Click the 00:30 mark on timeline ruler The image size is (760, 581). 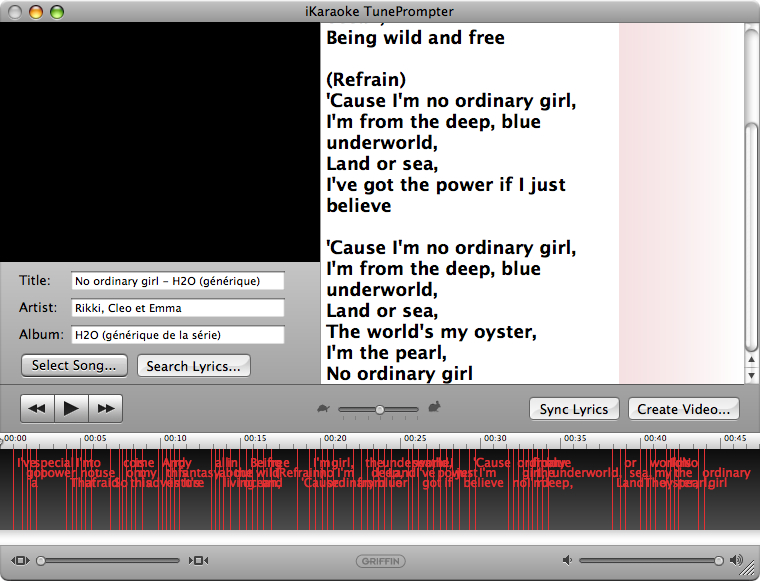(x=495, y=438)
